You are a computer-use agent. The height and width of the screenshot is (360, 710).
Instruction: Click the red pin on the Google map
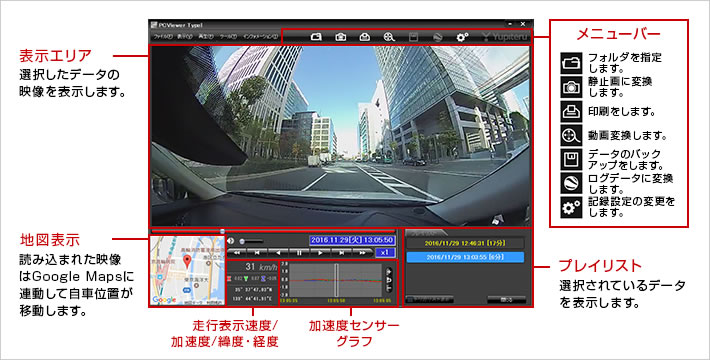(186, 261)
